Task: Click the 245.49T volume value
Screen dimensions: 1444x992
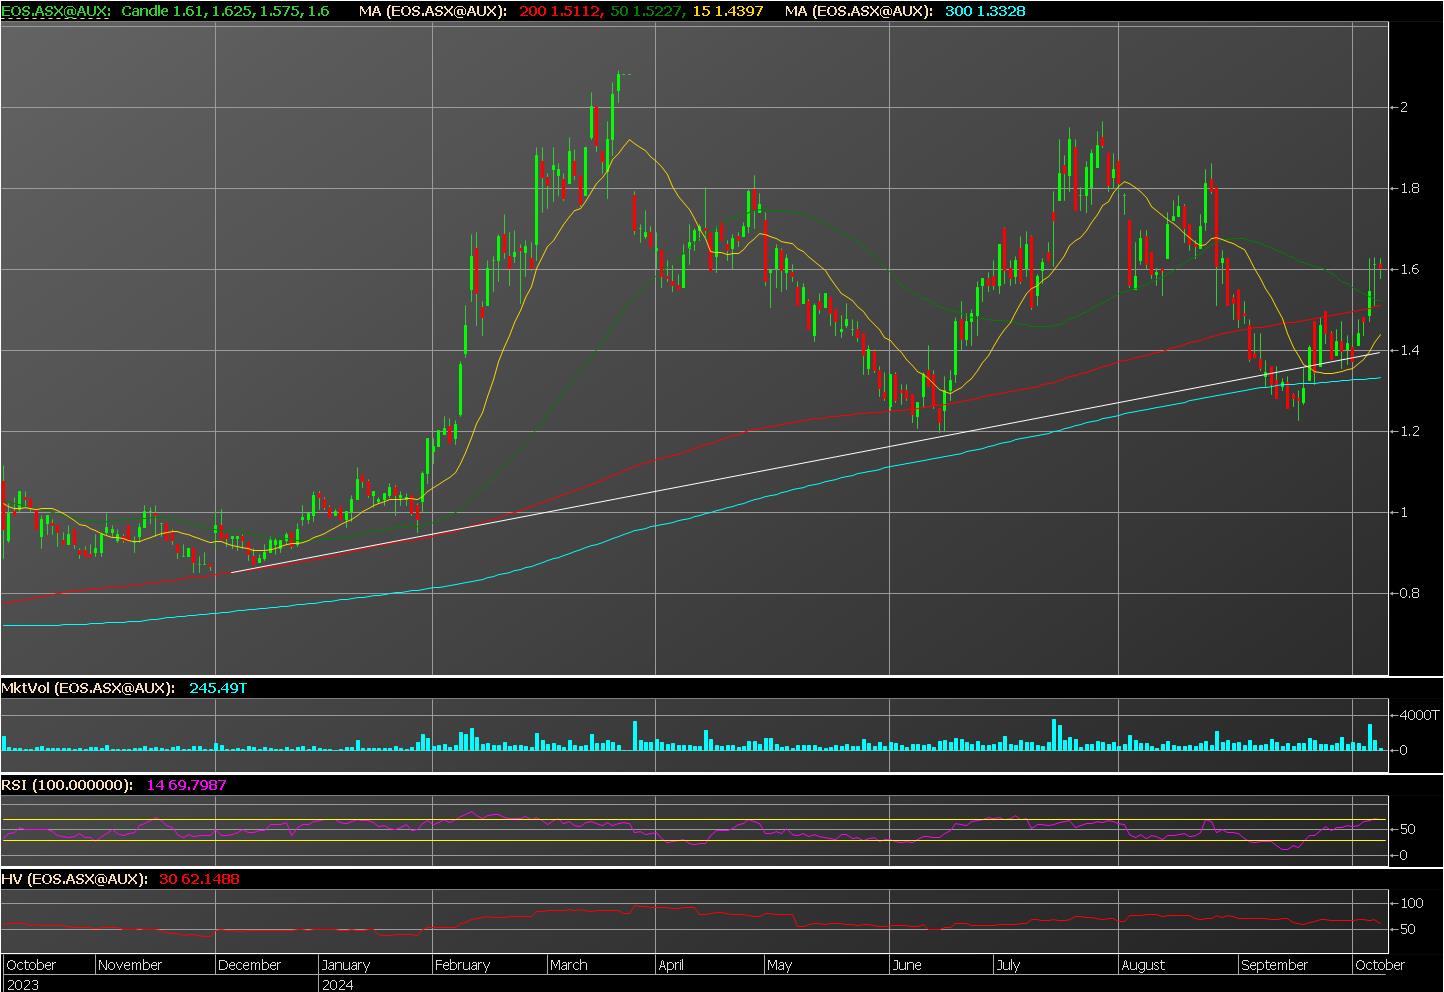Action: coord(217,688)
